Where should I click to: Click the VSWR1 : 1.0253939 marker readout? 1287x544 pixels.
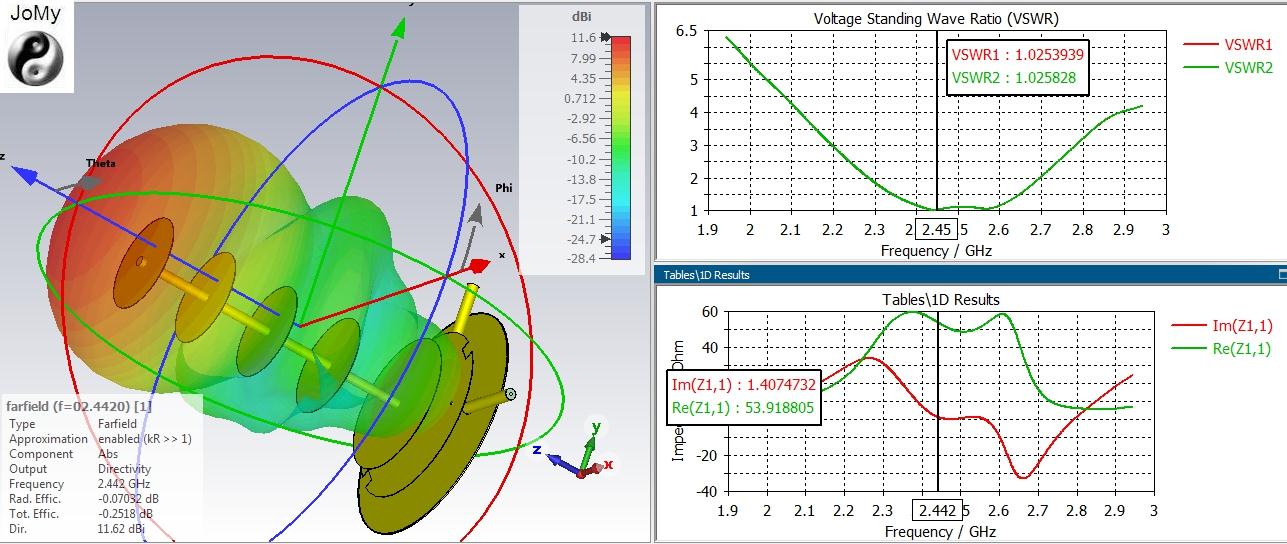[1017, 56]
